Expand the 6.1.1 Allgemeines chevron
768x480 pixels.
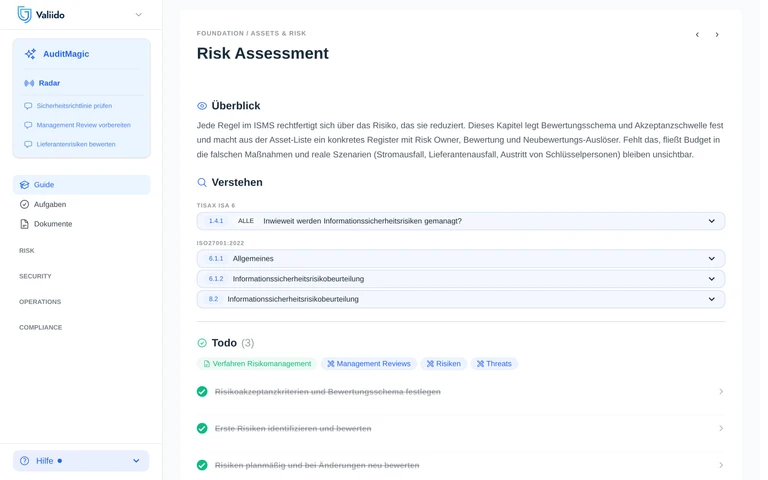[712, 259]
